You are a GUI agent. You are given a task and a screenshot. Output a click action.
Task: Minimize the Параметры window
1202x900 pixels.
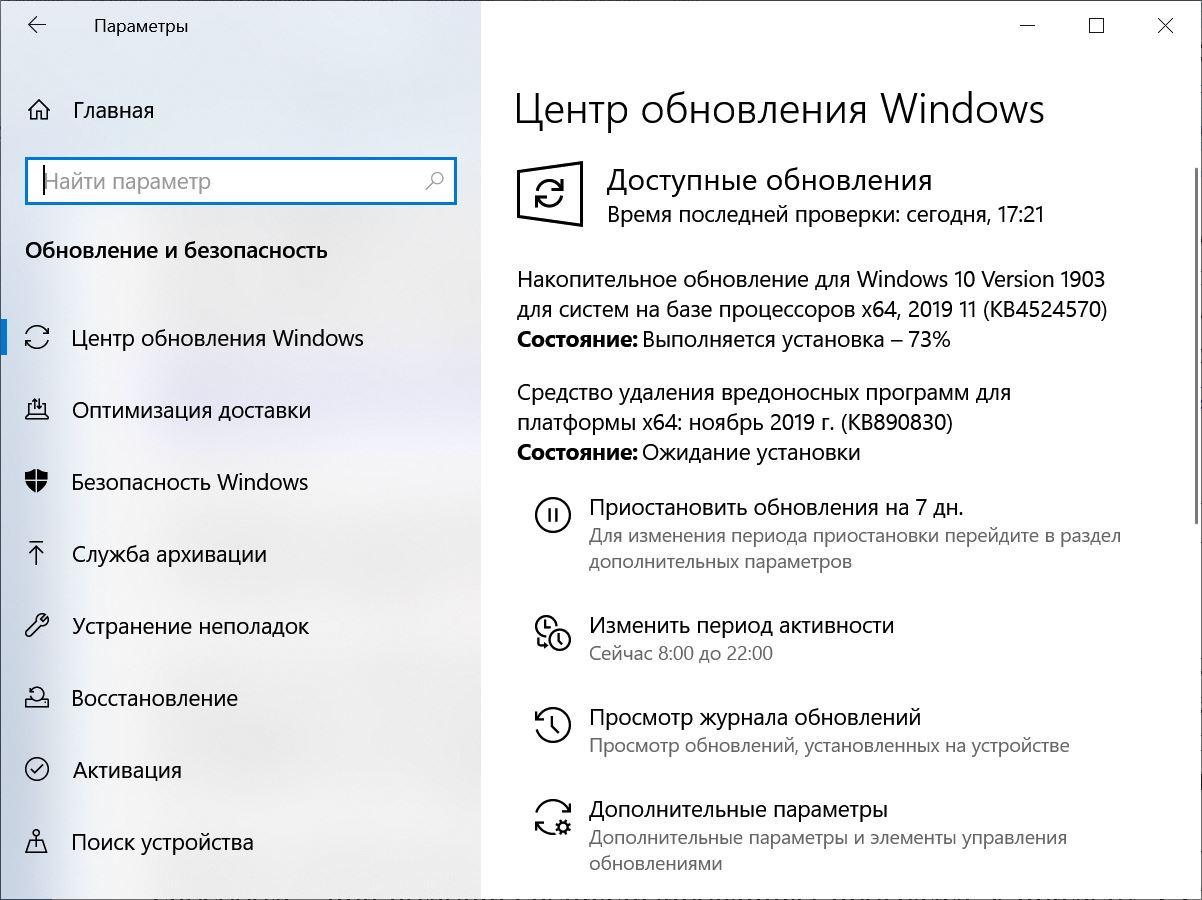[1027, 26]
